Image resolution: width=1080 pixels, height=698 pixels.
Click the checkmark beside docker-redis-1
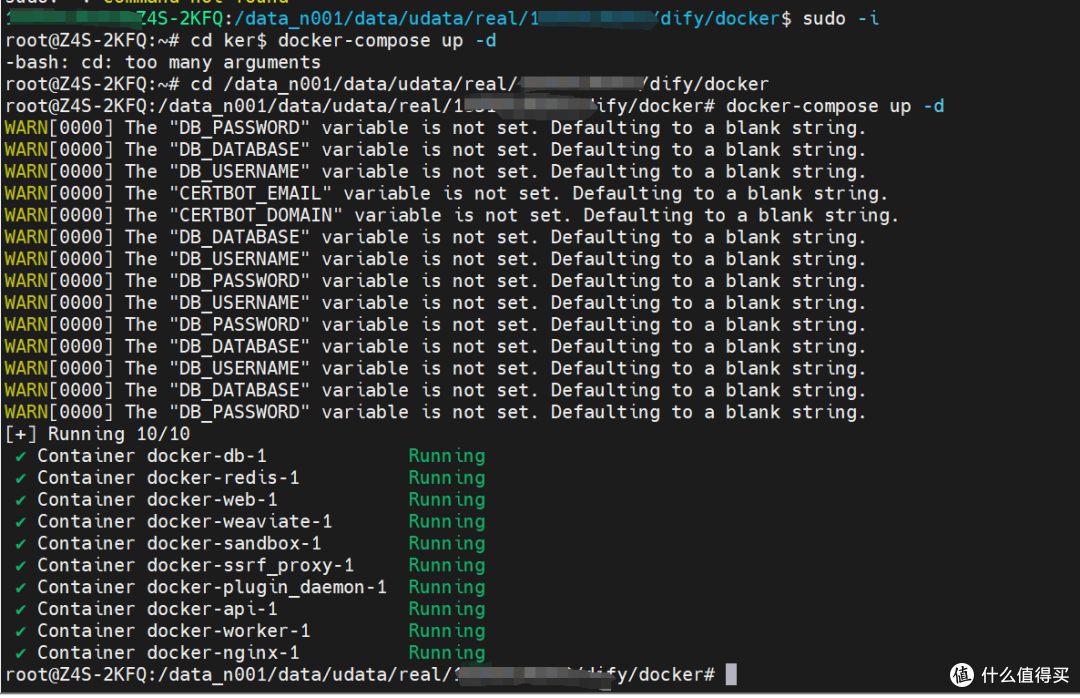pos(22,478)
